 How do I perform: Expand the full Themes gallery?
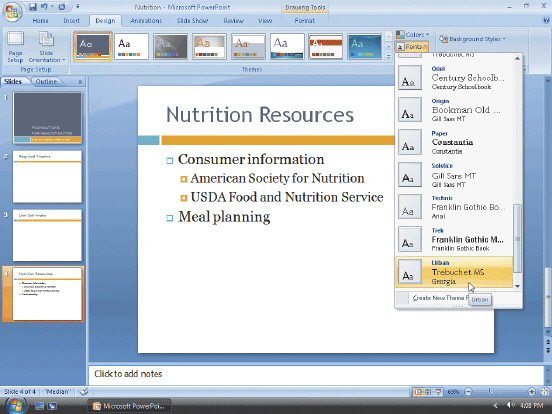[388, 56]
